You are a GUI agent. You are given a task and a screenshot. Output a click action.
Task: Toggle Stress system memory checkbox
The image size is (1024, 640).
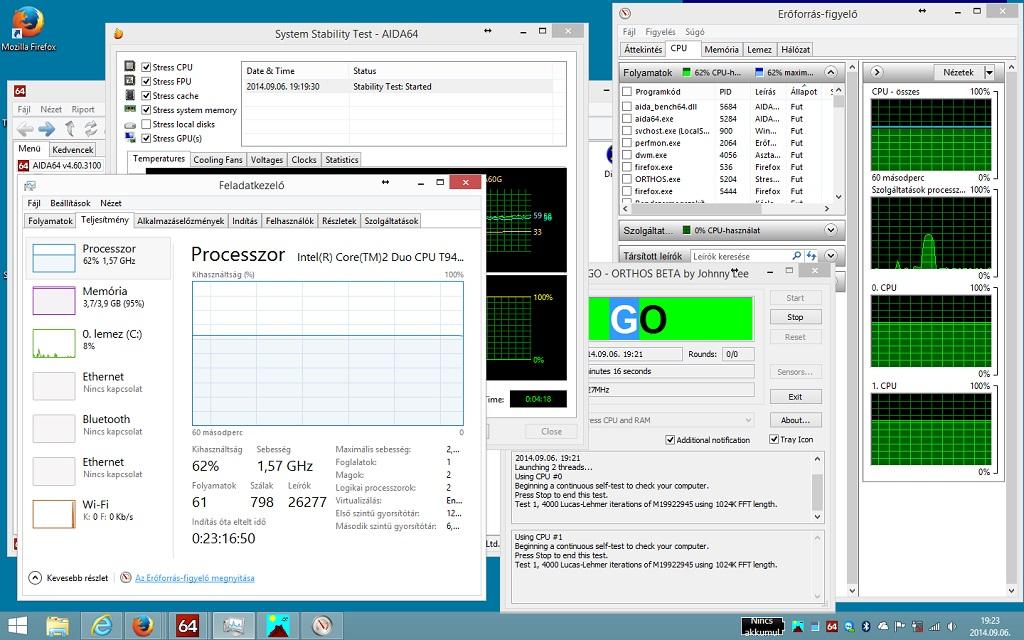click(x=146, y=110)
